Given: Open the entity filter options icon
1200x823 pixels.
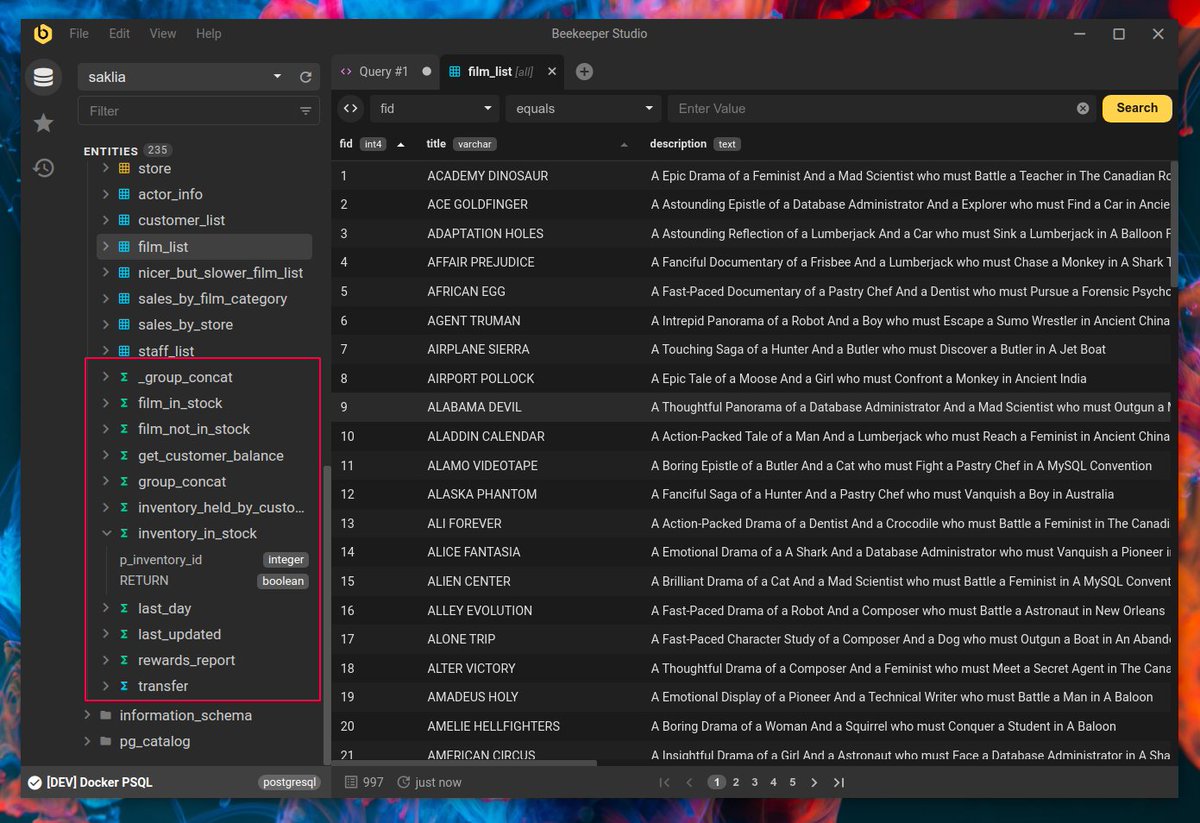Looking at the screenshot, I should [305, 111].
